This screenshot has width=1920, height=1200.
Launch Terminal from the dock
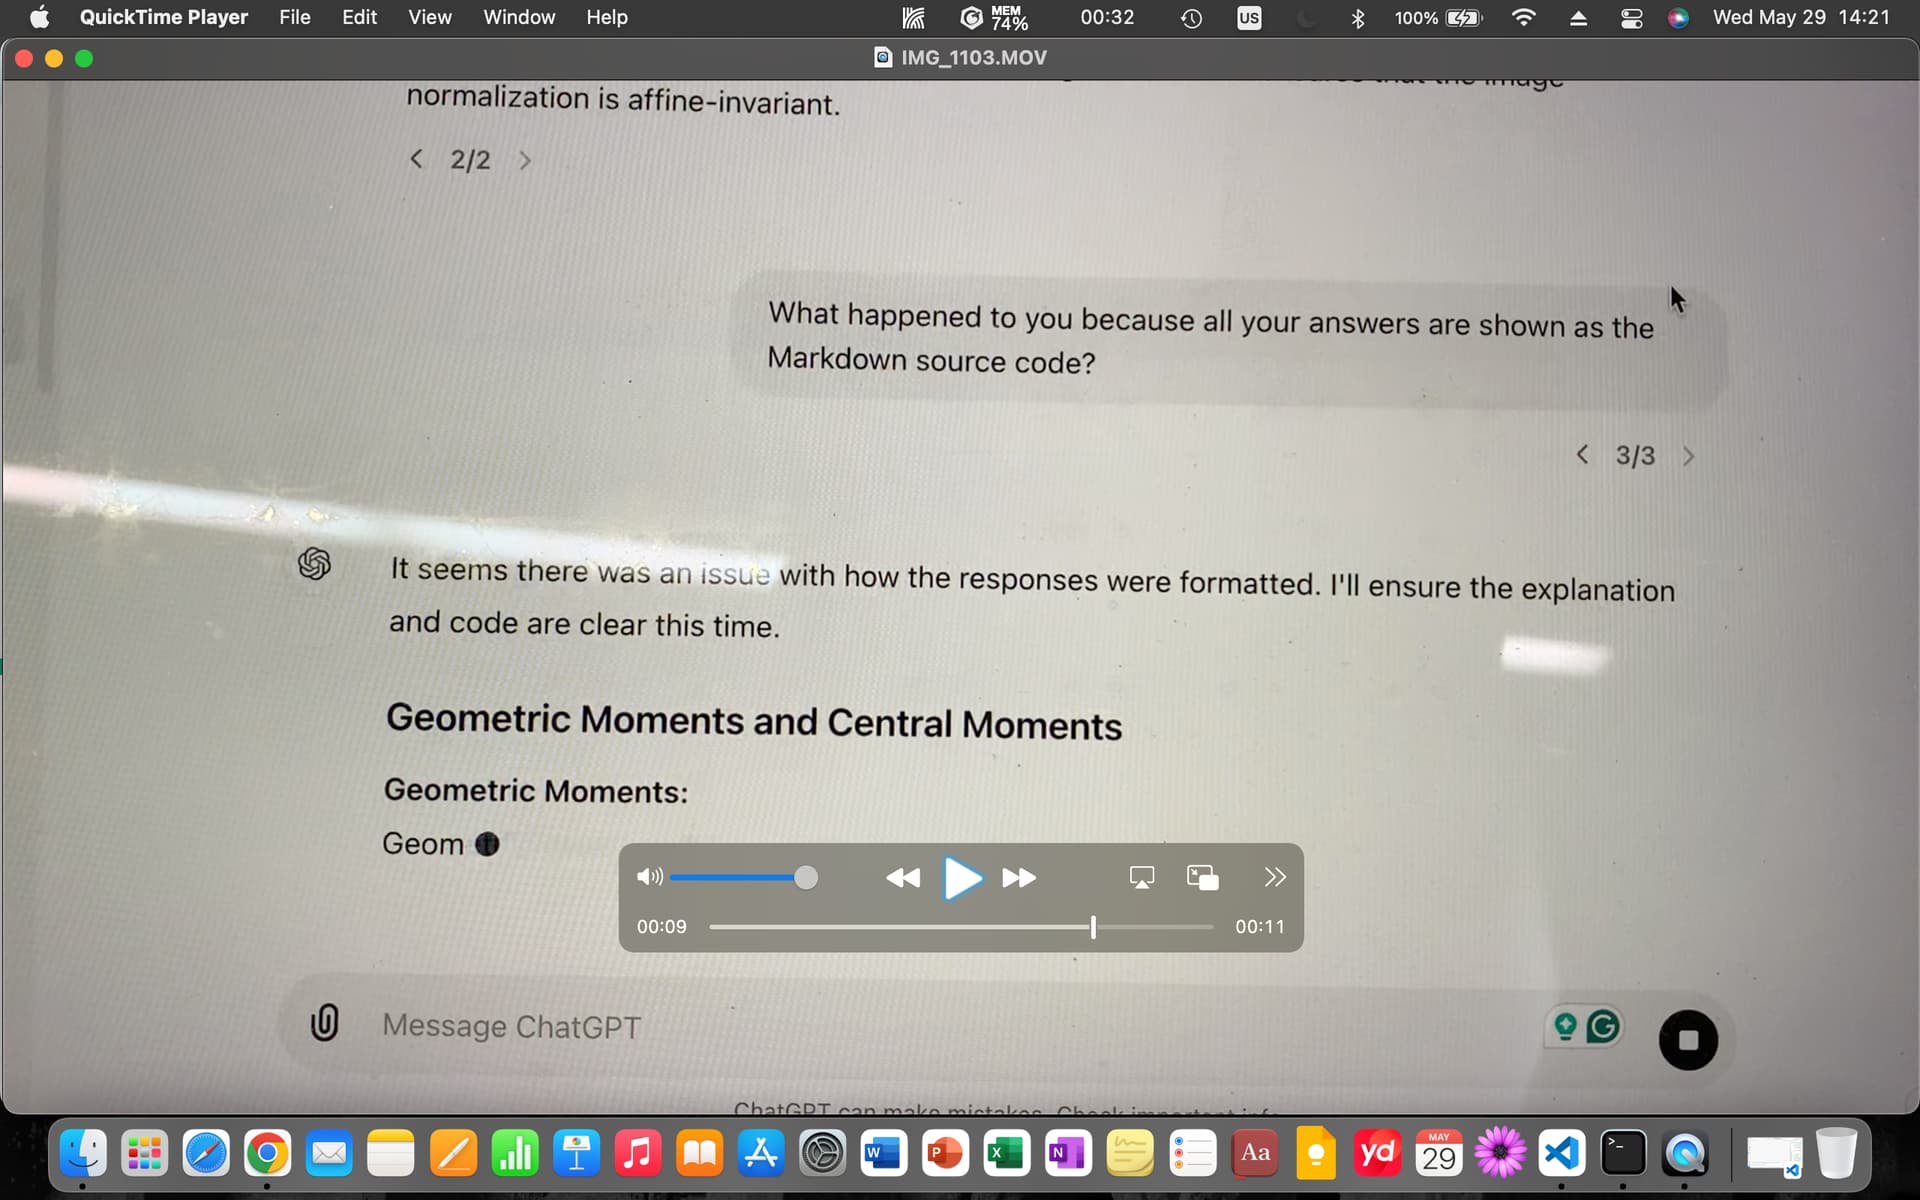point(1623,1154)
